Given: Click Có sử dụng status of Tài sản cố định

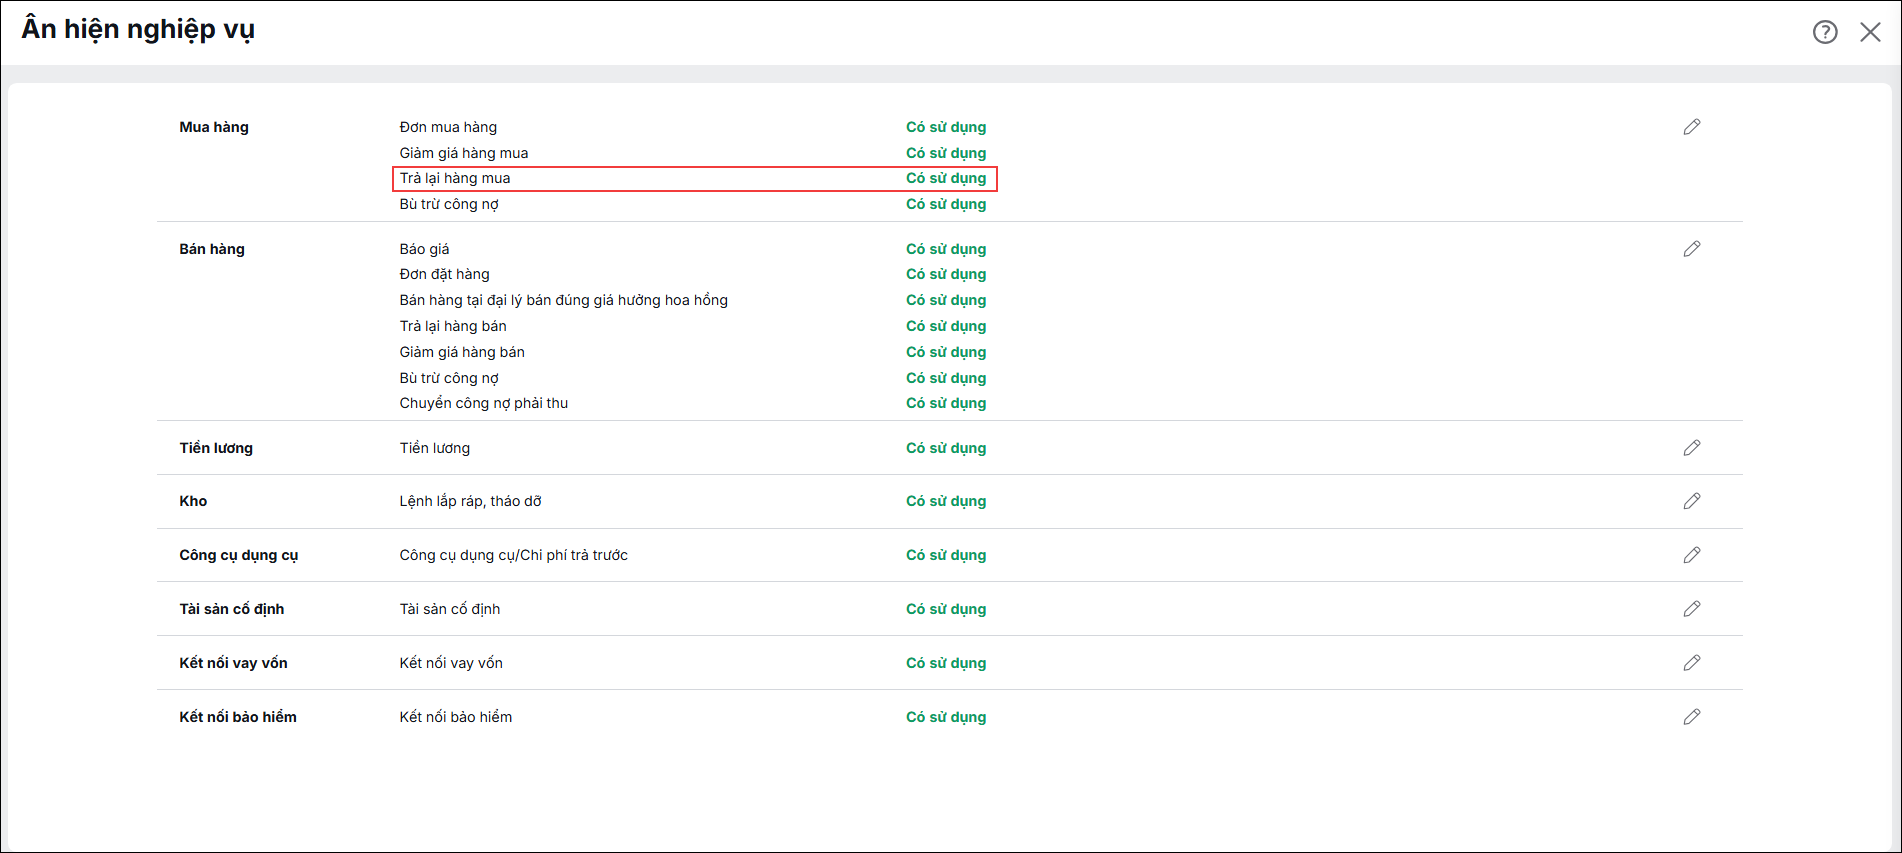Looking at the screenshot, I should click(x=946, y=609).
